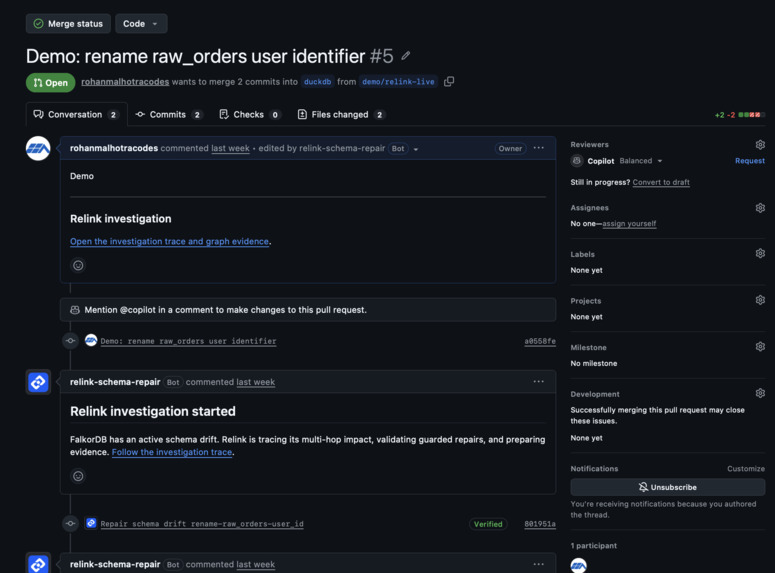
Task: Switch to the Commits tab
Action: 169,115
